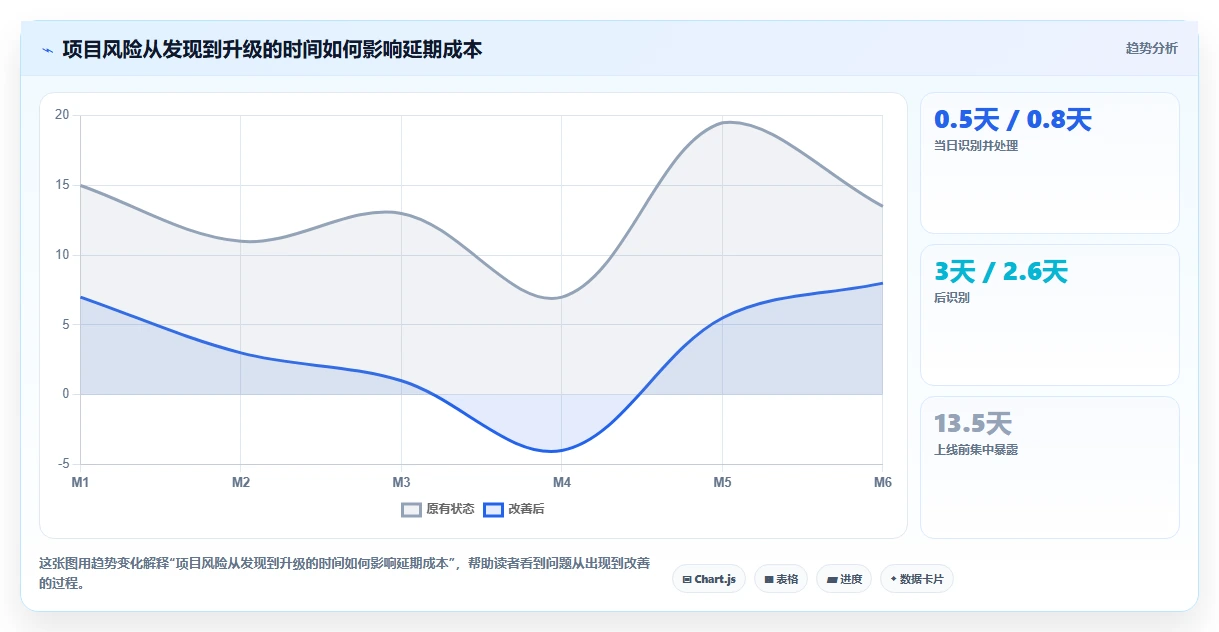Click the gray 原有状态 legend swatch
The image size is (1219, 632).
(411, 509)
